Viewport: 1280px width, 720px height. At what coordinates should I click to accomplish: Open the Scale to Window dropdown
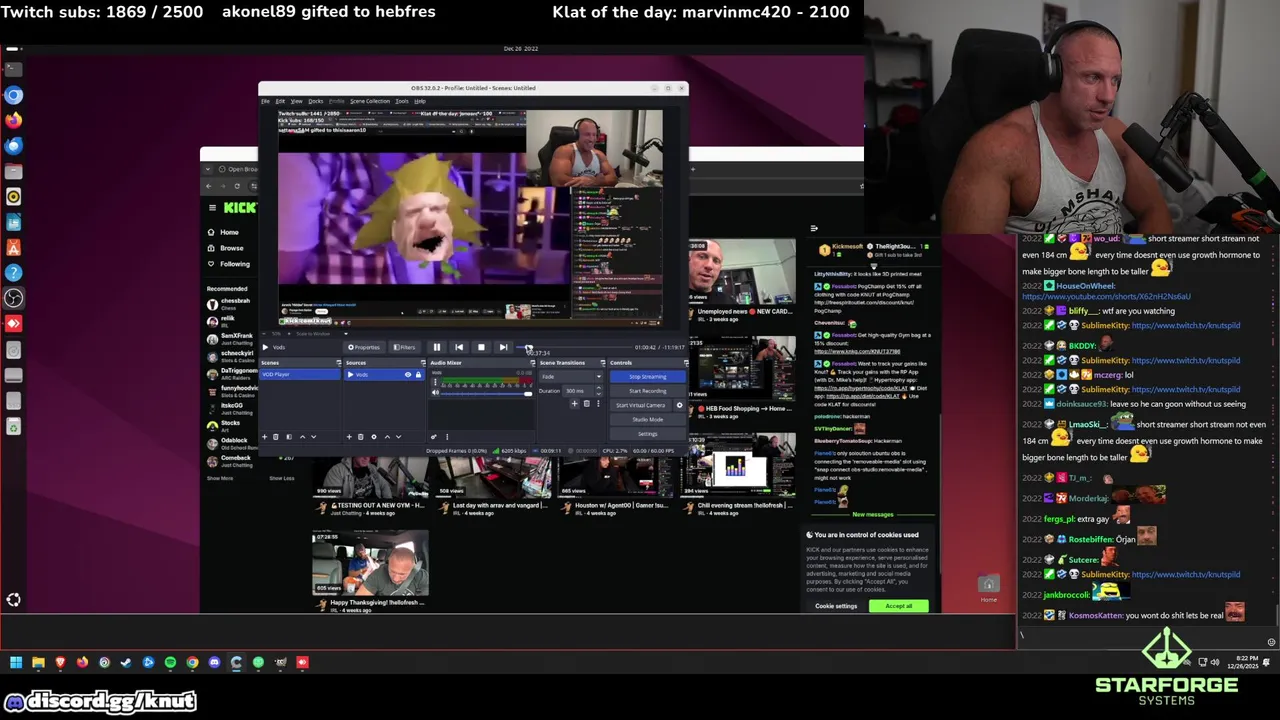(x=322, y=334)
